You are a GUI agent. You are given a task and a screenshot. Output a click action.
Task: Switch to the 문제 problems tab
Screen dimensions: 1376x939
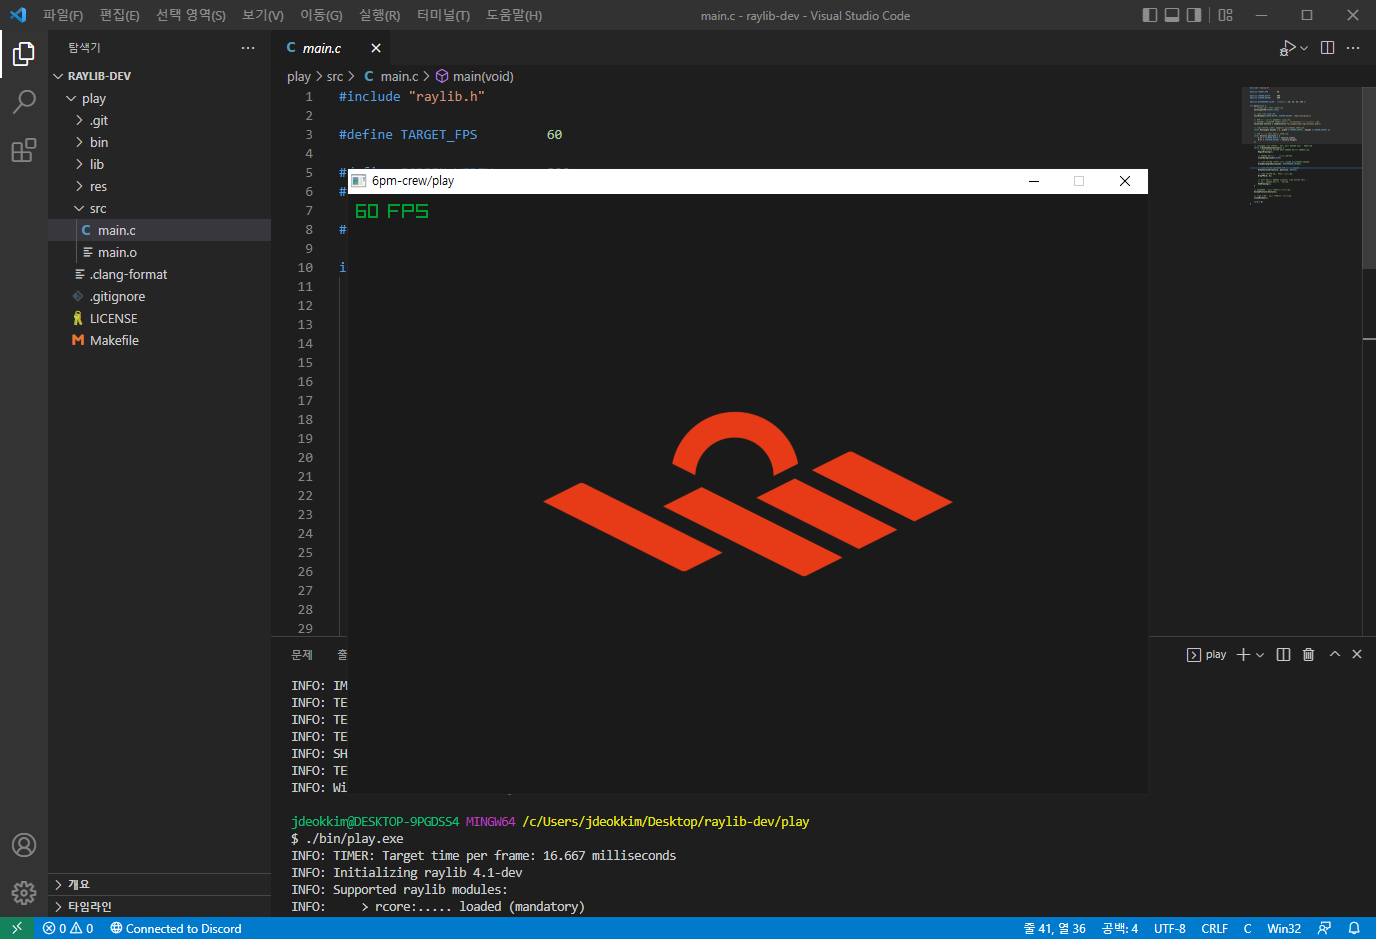(x=302, y=654)
